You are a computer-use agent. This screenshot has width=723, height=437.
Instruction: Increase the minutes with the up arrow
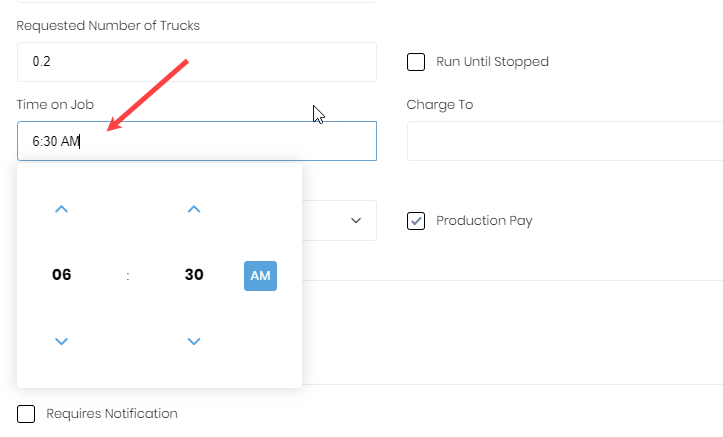tap(194, 209)
